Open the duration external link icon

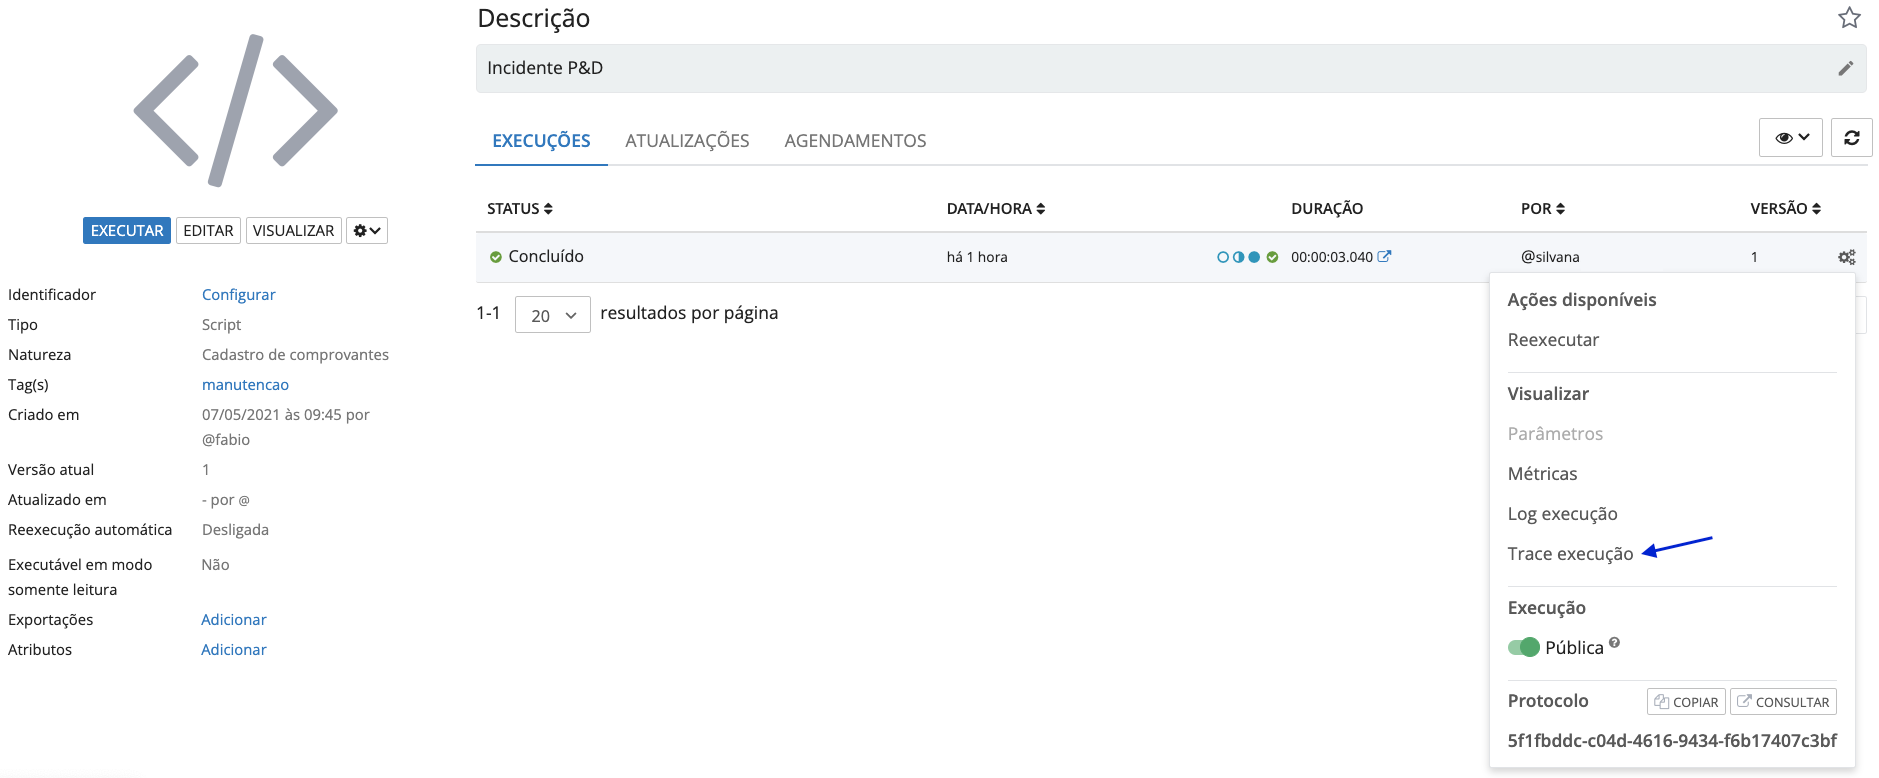click(1384, 256)
